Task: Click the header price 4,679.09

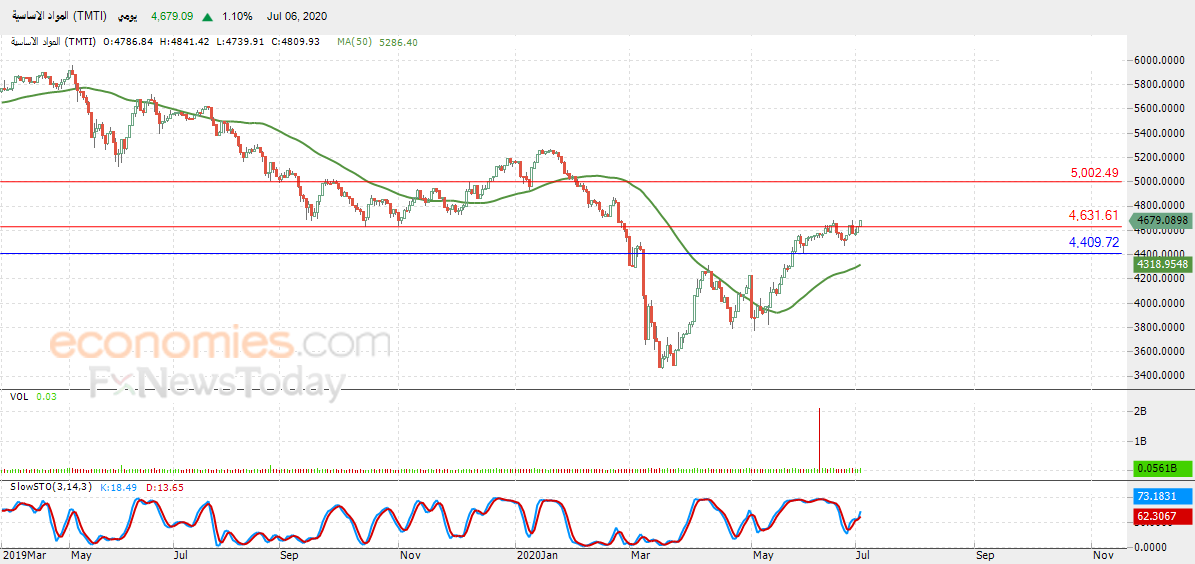Action: click(x=171, y=15)
